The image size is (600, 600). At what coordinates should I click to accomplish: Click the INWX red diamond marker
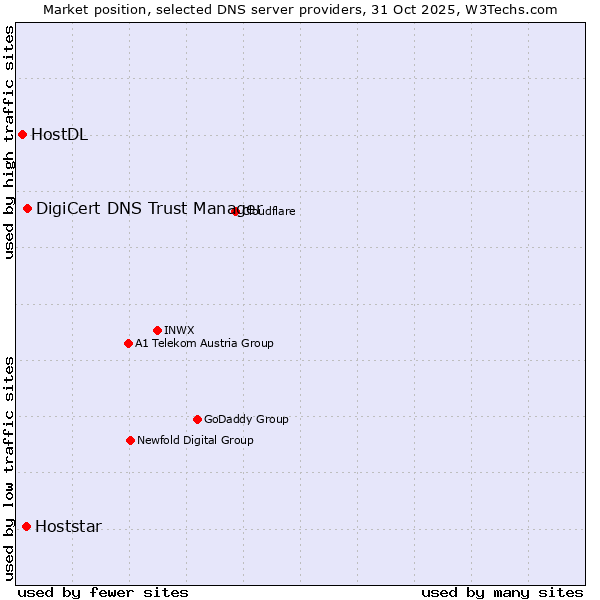157,330
